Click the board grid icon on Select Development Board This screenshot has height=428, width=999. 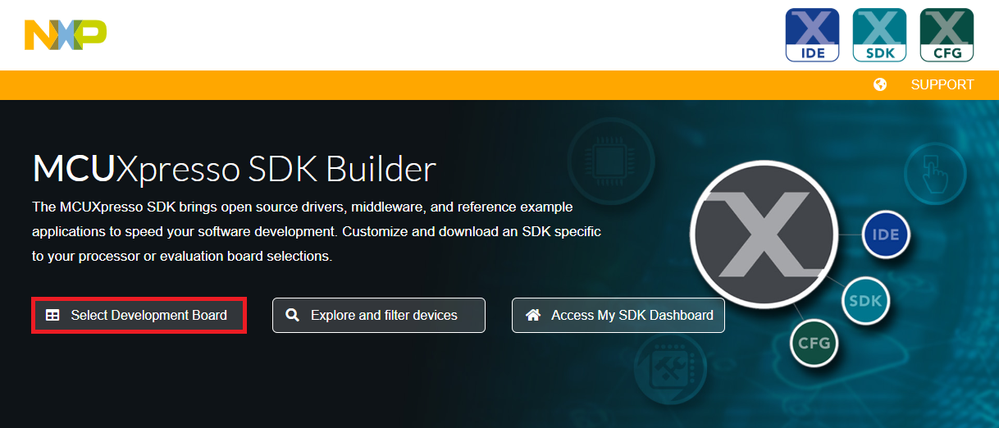(53, 315)
